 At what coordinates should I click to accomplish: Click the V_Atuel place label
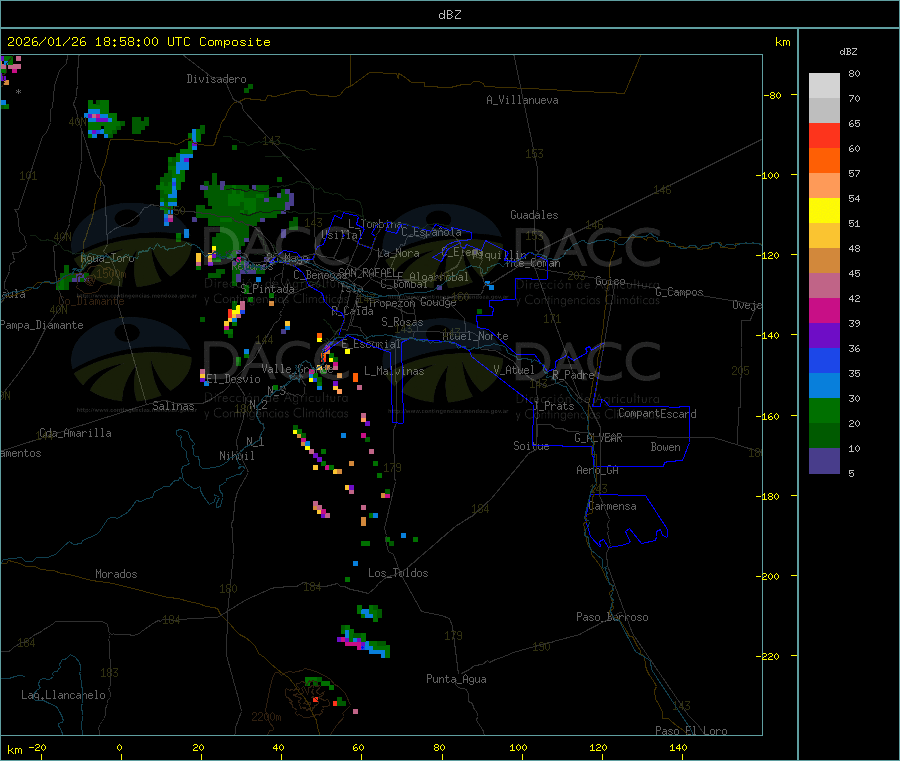coord(514,370)
